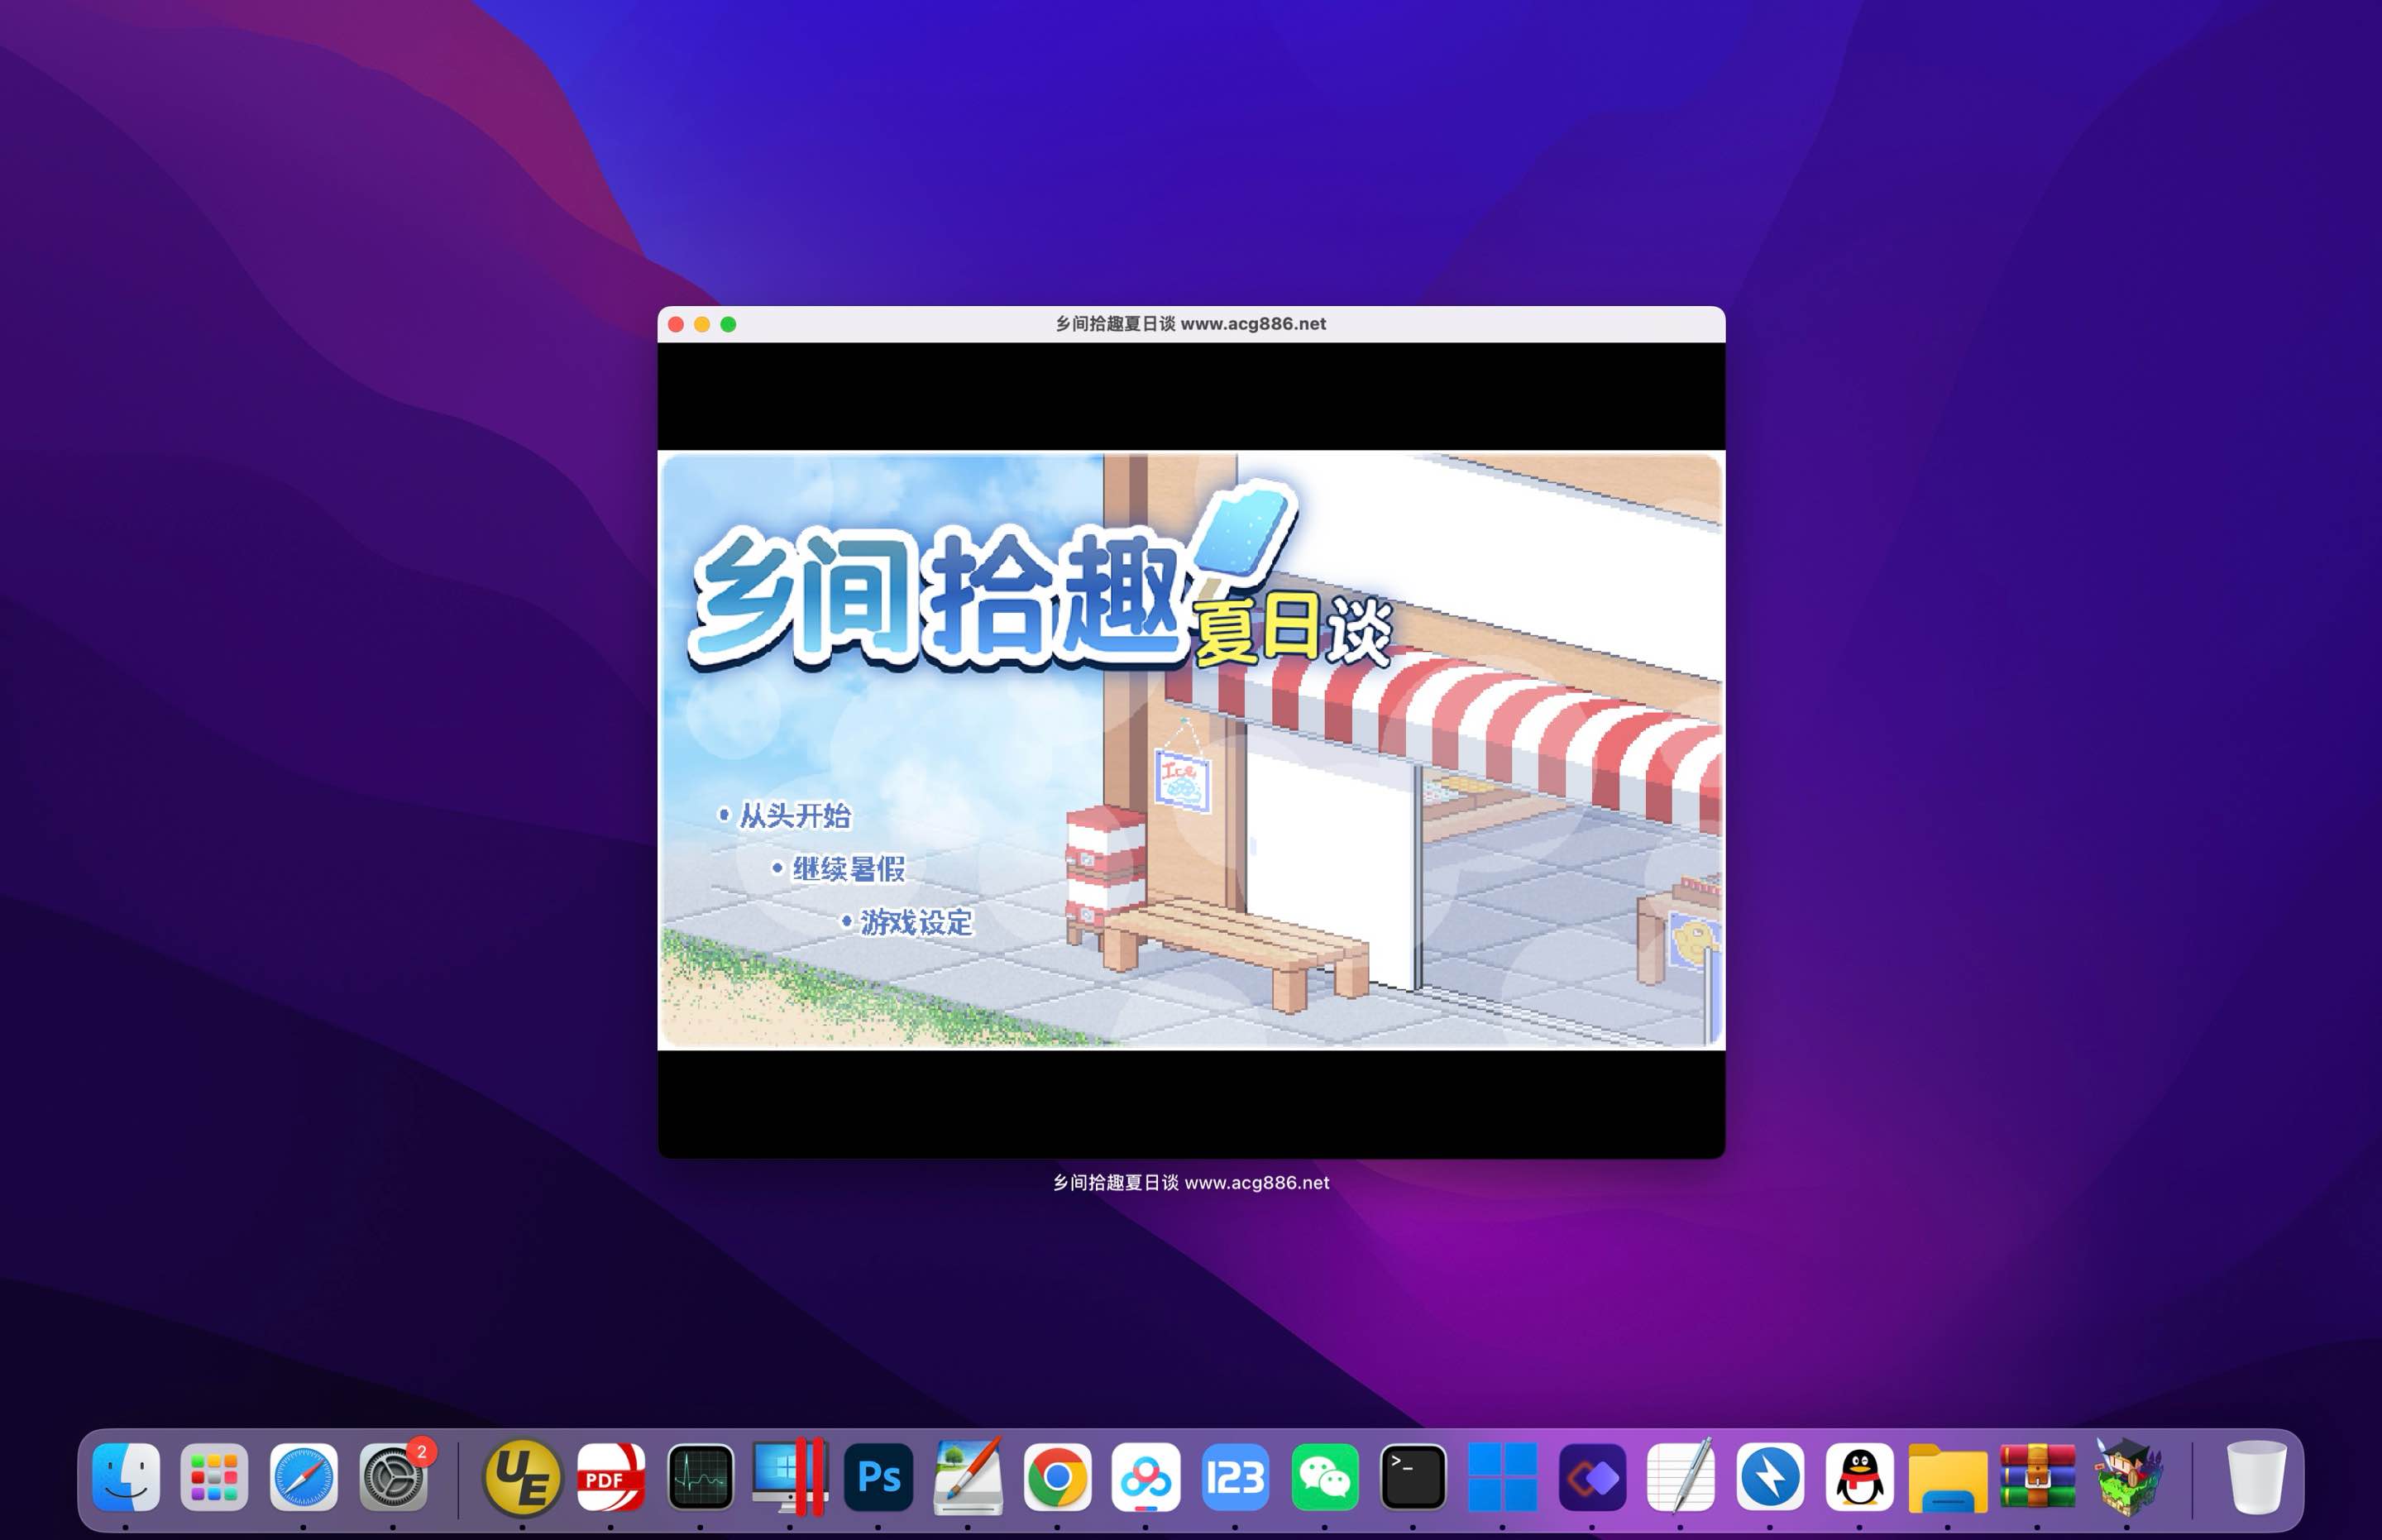Launch Safari from the dock
Screen dimensions: 2382x1540
(304, 1476)
